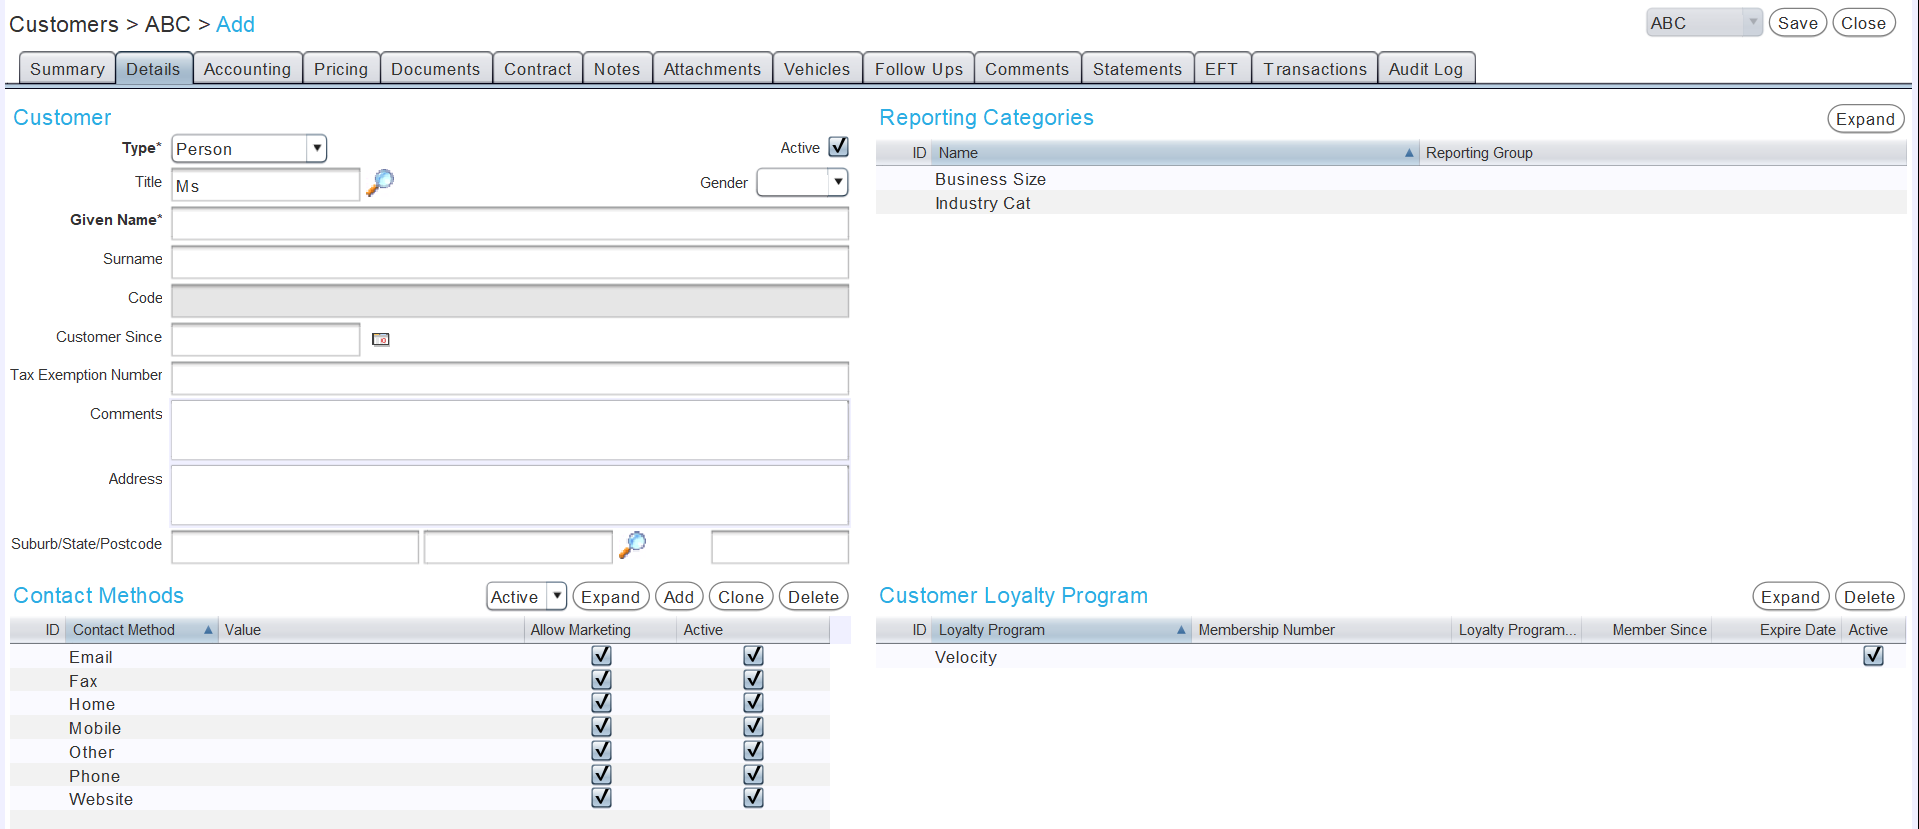1919x829 pixels.
Task: View the Statements tab
Action: (1137, 69)
